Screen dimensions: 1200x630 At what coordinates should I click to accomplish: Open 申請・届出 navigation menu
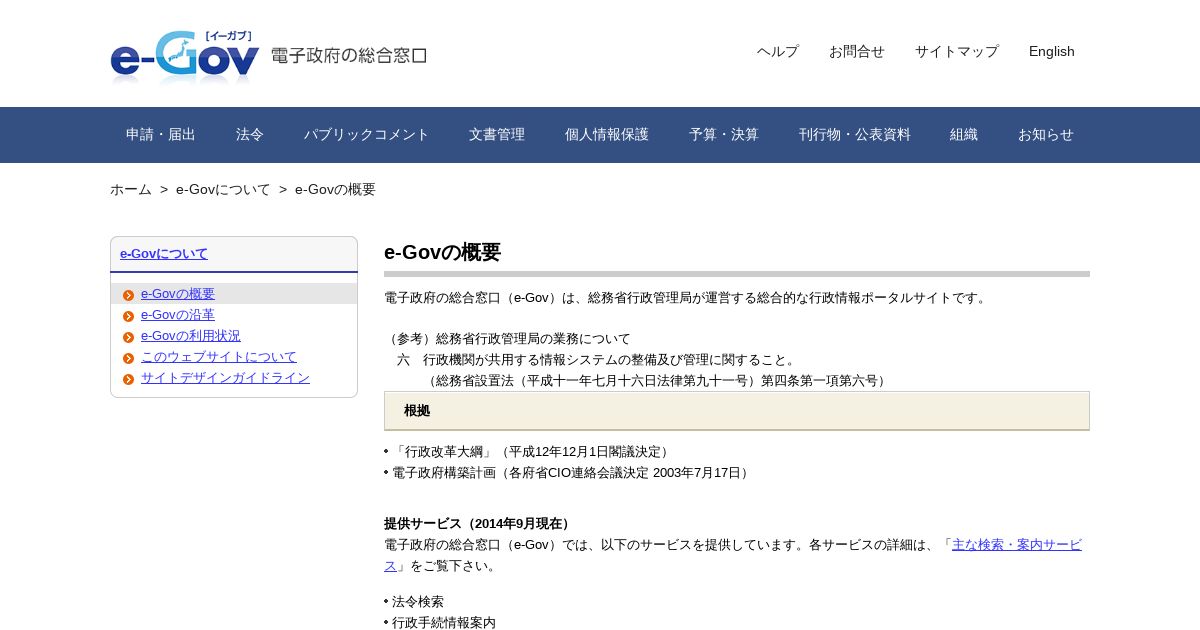coord(161,134)
